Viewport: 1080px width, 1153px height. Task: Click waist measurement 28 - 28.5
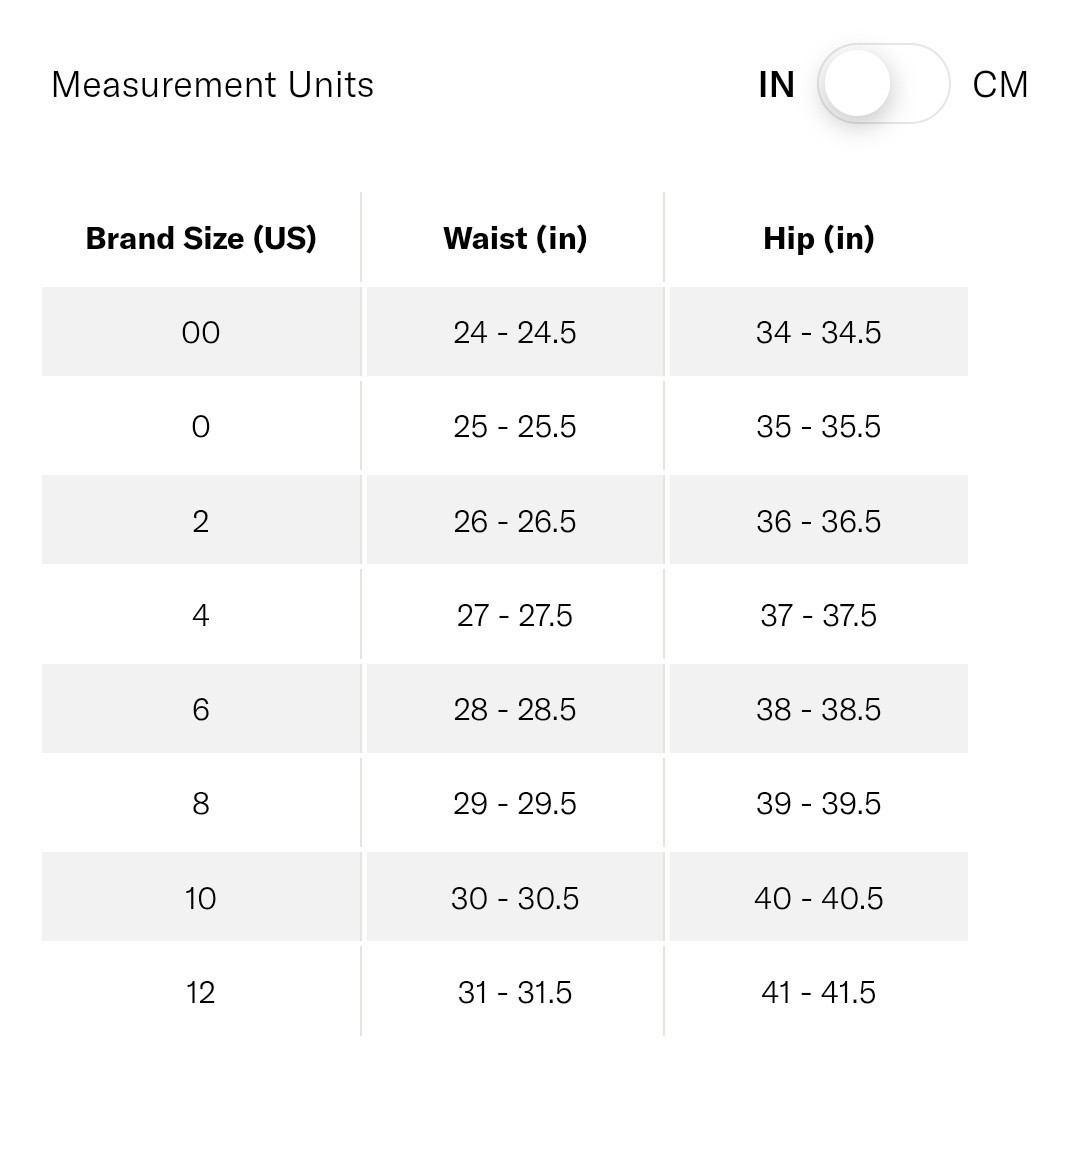click(515, 708)
